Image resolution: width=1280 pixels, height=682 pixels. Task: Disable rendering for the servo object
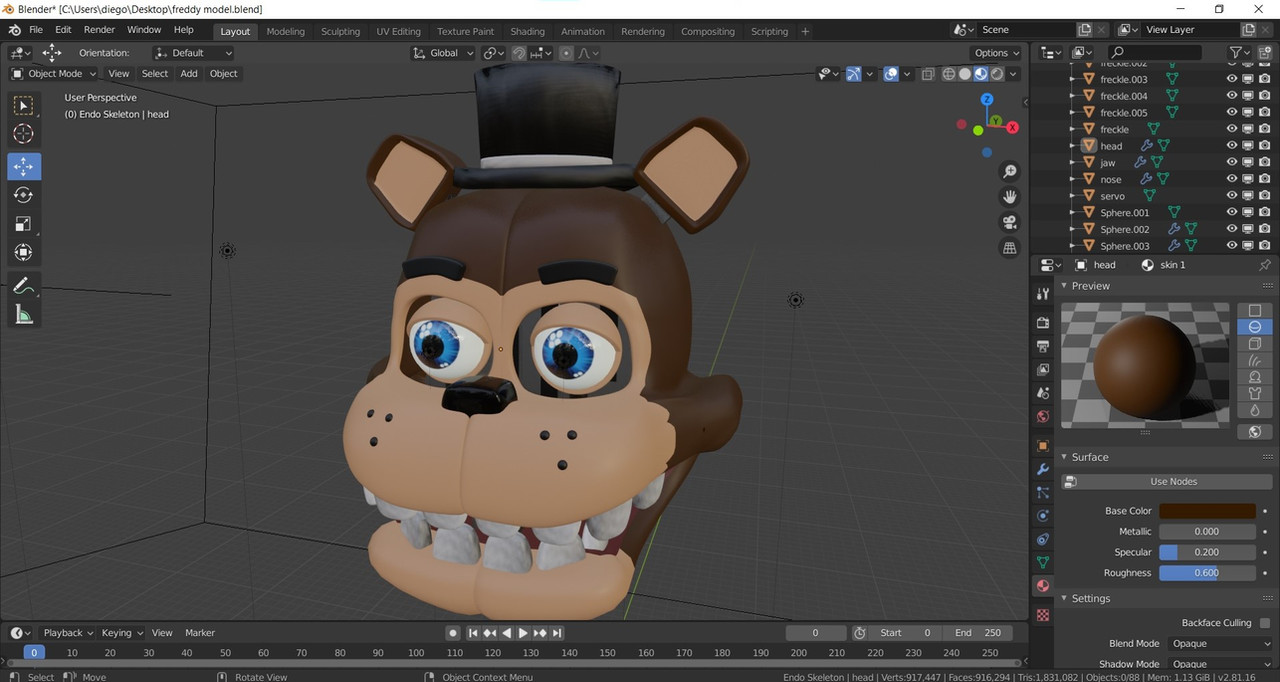1265,196
